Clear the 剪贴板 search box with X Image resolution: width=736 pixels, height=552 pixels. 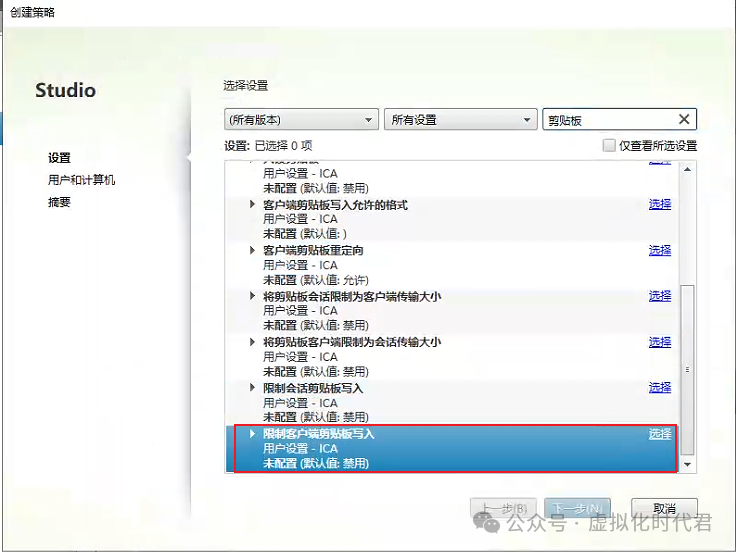coord(684,119)
